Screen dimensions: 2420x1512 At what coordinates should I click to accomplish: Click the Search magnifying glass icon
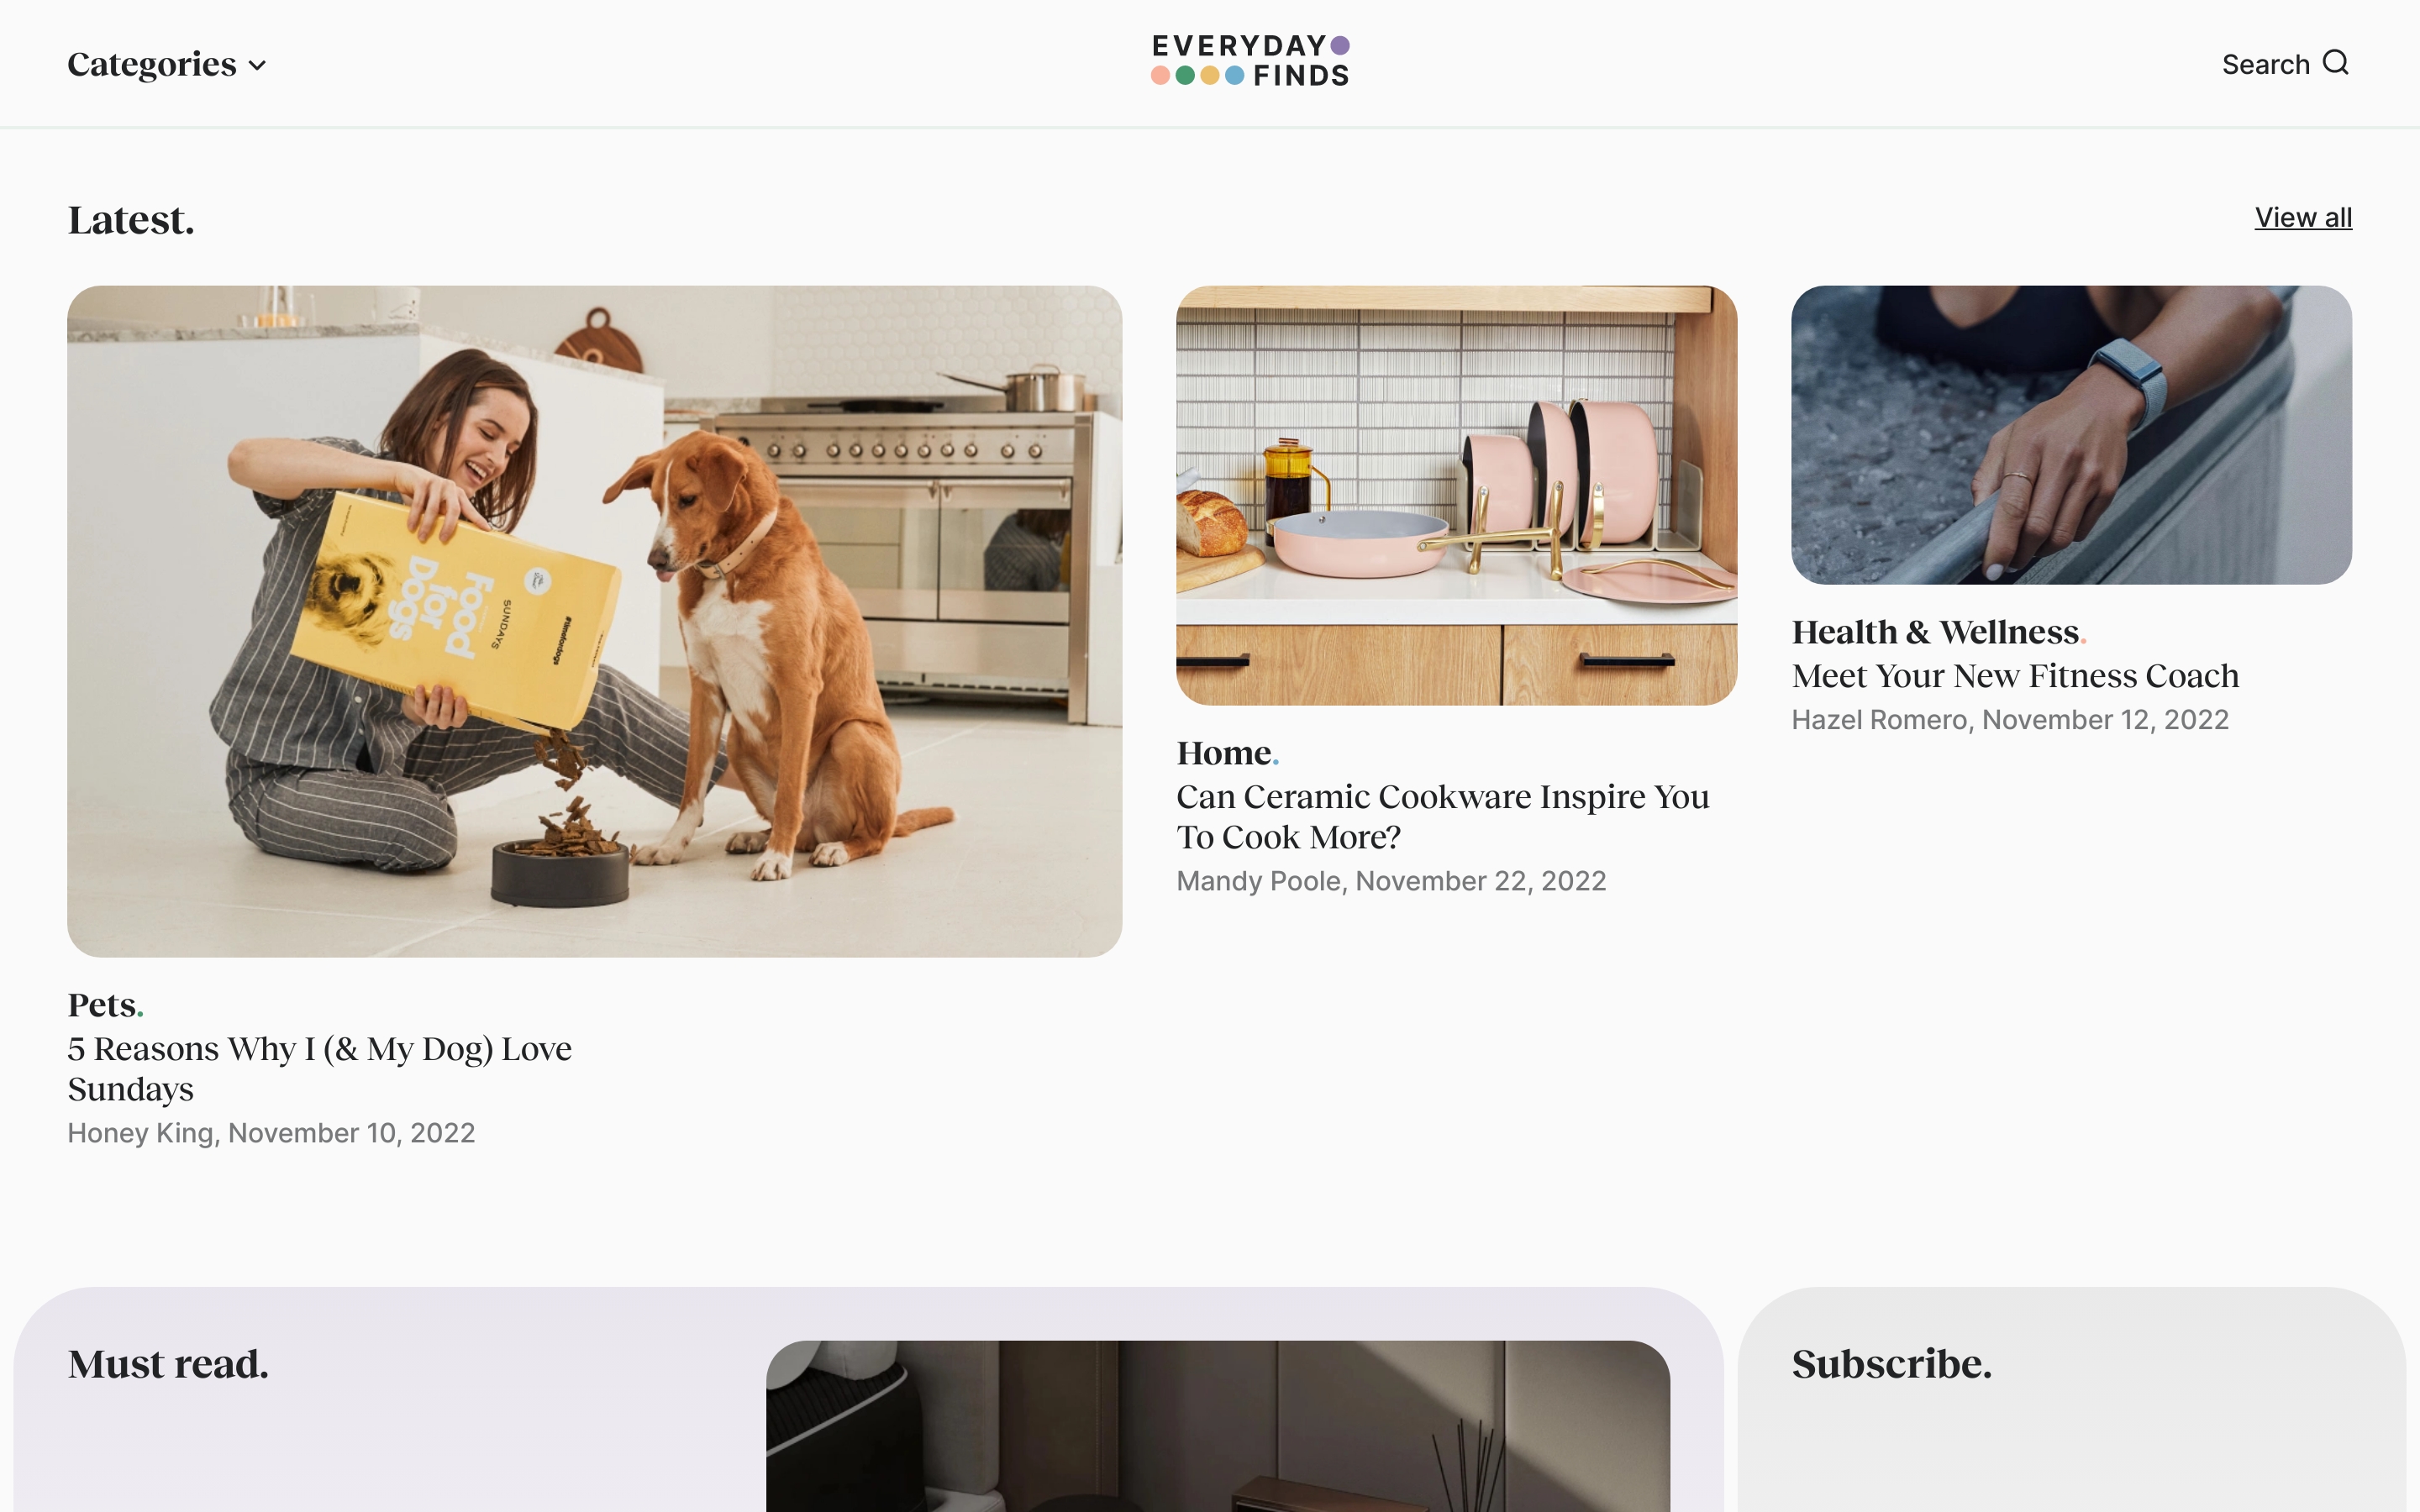tap(2335, 63)
